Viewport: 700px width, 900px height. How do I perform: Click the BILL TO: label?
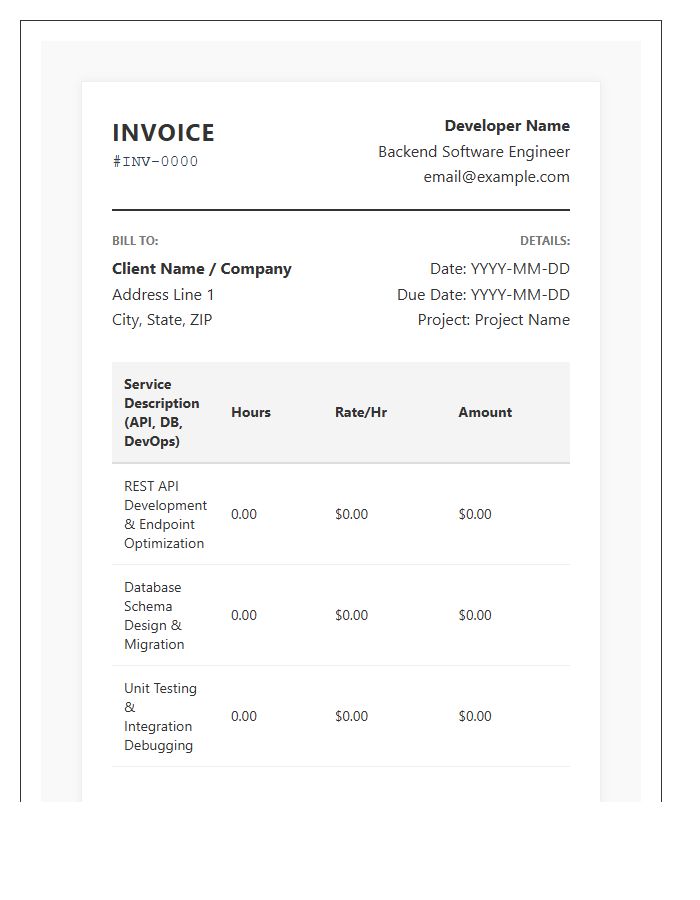[x=135, y=240]
